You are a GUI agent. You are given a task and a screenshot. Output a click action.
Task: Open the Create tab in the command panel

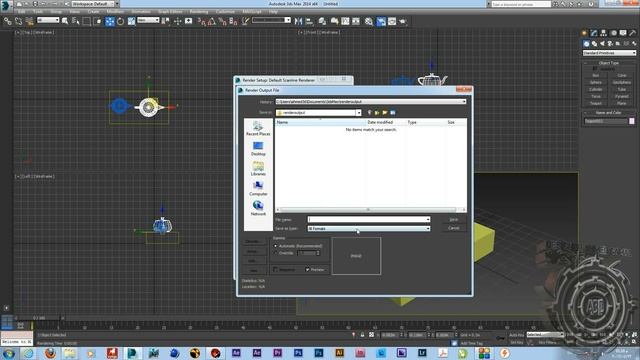coord(584,33)
